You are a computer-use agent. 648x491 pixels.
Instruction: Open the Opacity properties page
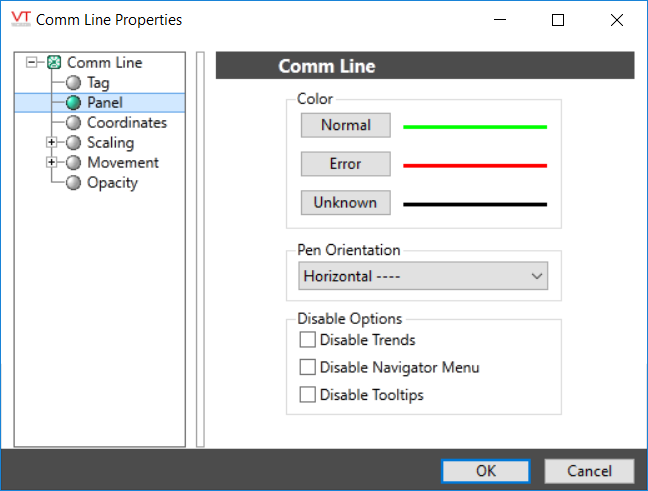[112, 183]
